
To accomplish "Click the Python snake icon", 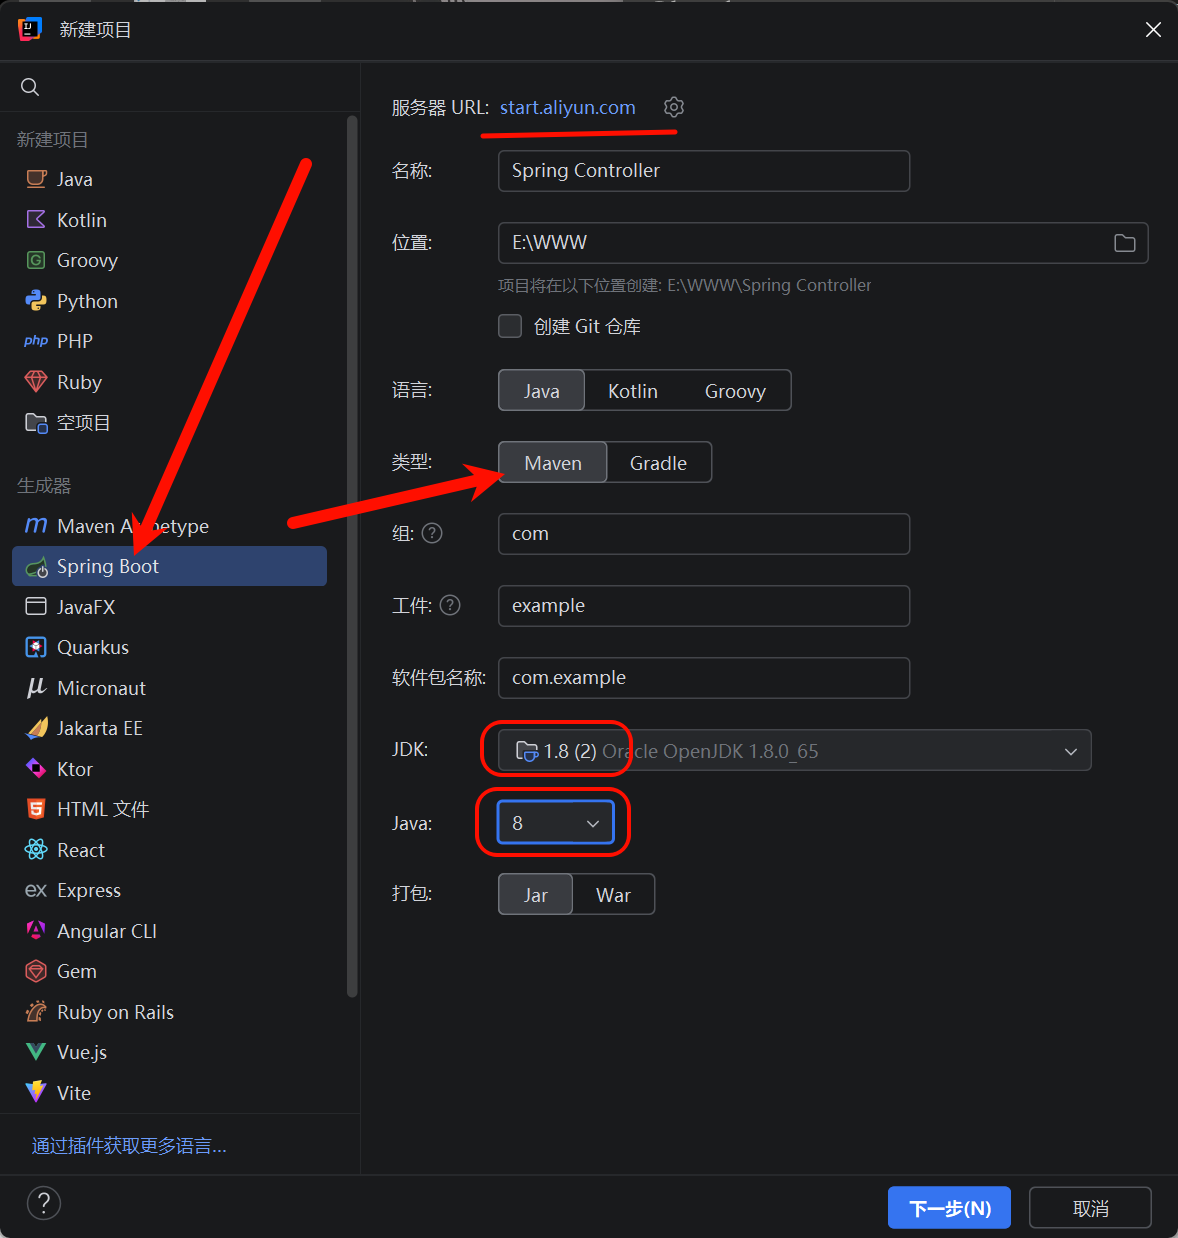I will pos(36,301).
